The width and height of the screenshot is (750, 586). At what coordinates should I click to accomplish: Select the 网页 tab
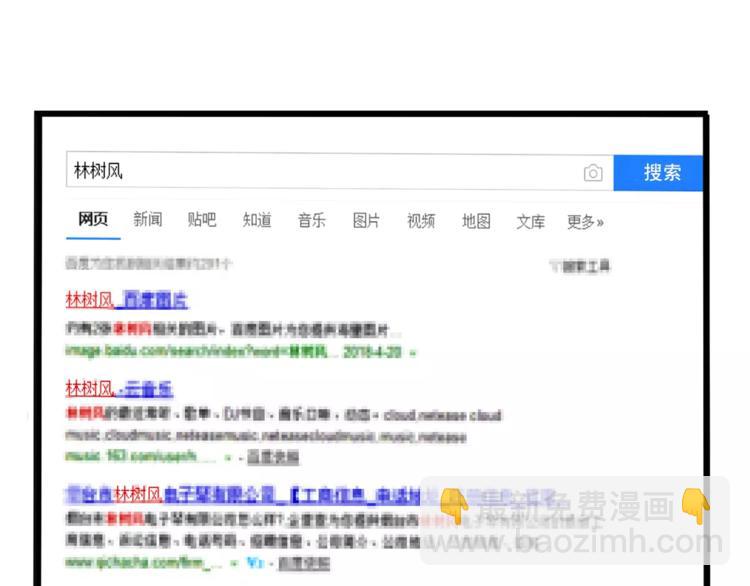(93, 219)
